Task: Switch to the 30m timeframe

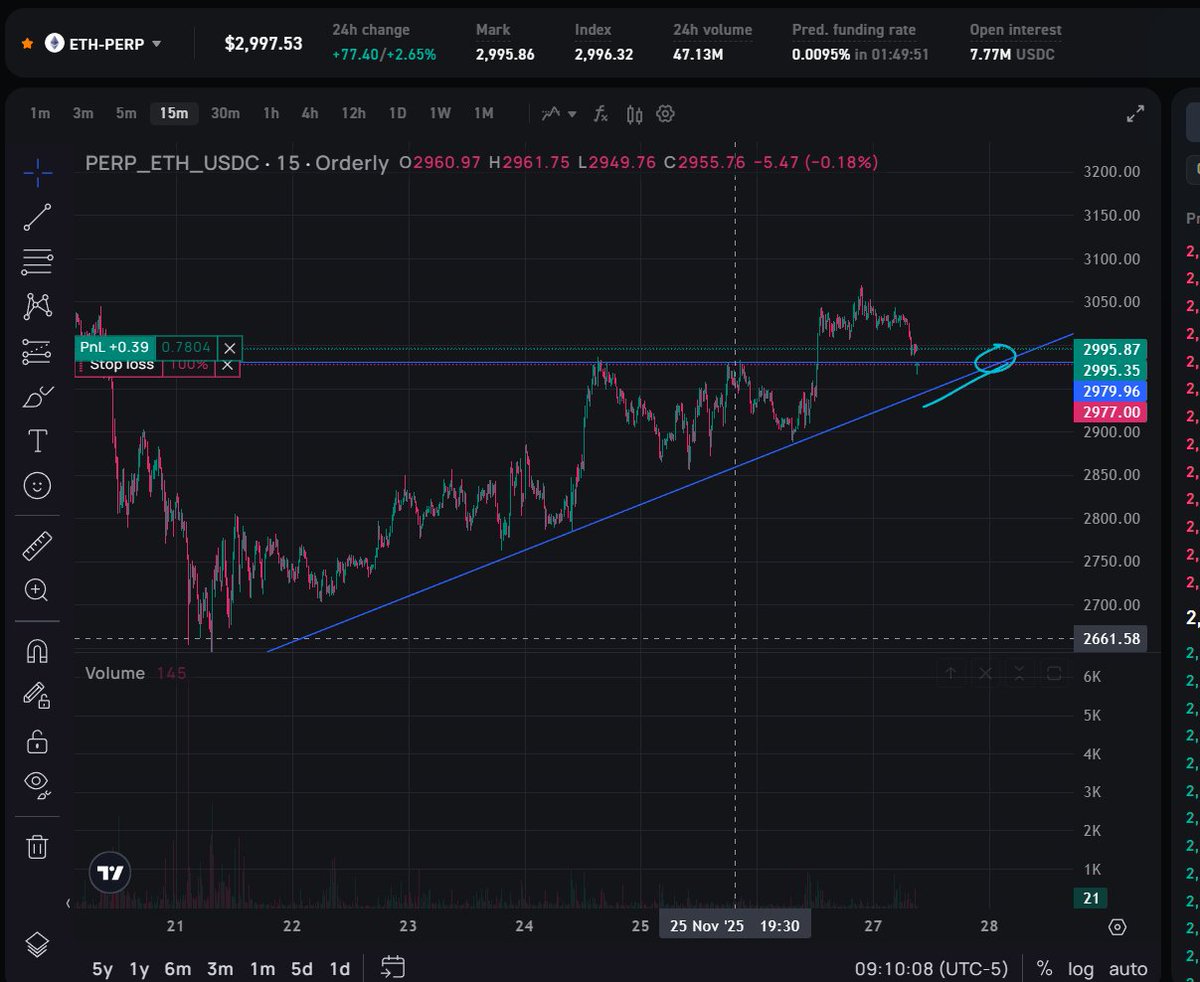Action: (x=225, y=113)
